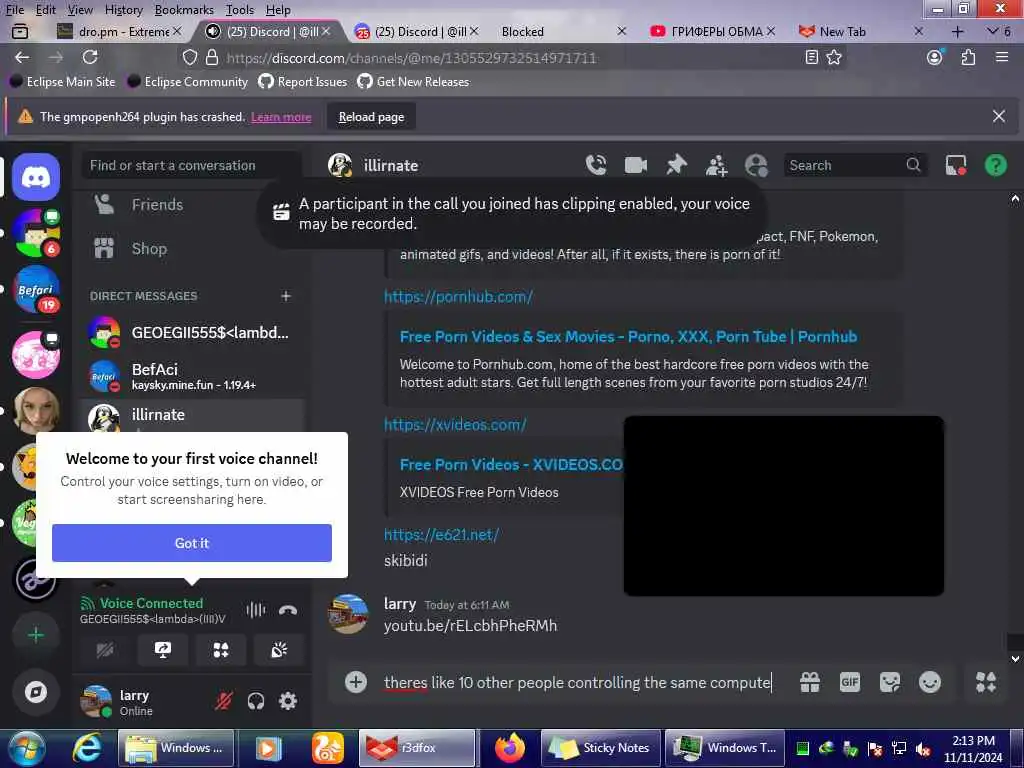
Task: Open the e621.net link
Action: pyautogui.click(x=441, y=535)
